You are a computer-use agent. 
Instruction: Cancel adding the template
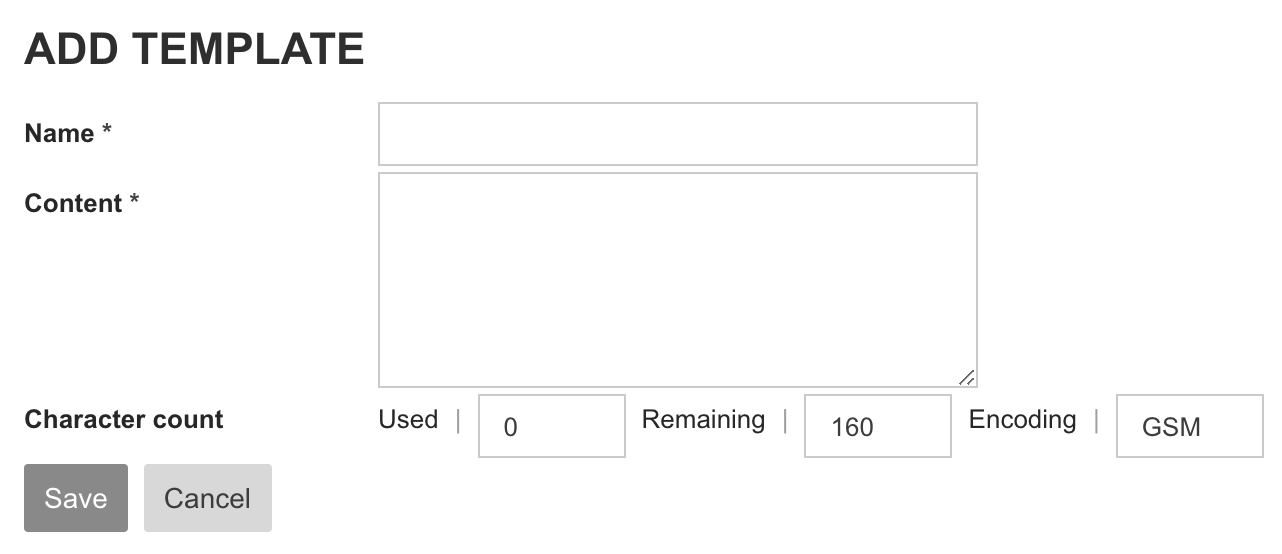(208, 498)
